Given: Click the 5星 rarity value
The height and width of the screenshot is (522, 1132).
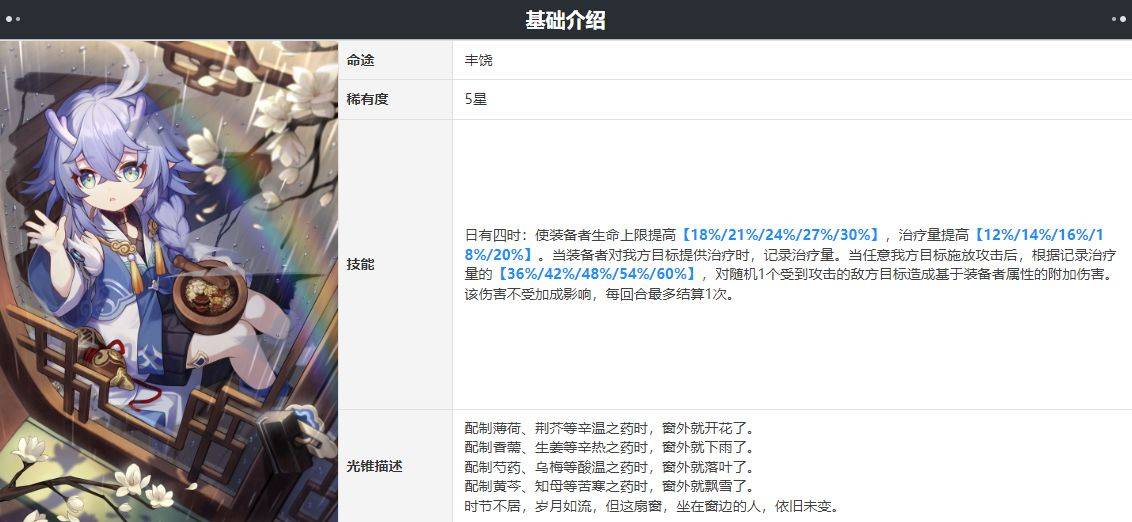Looking at the screenshot, I should coord(476,100).
